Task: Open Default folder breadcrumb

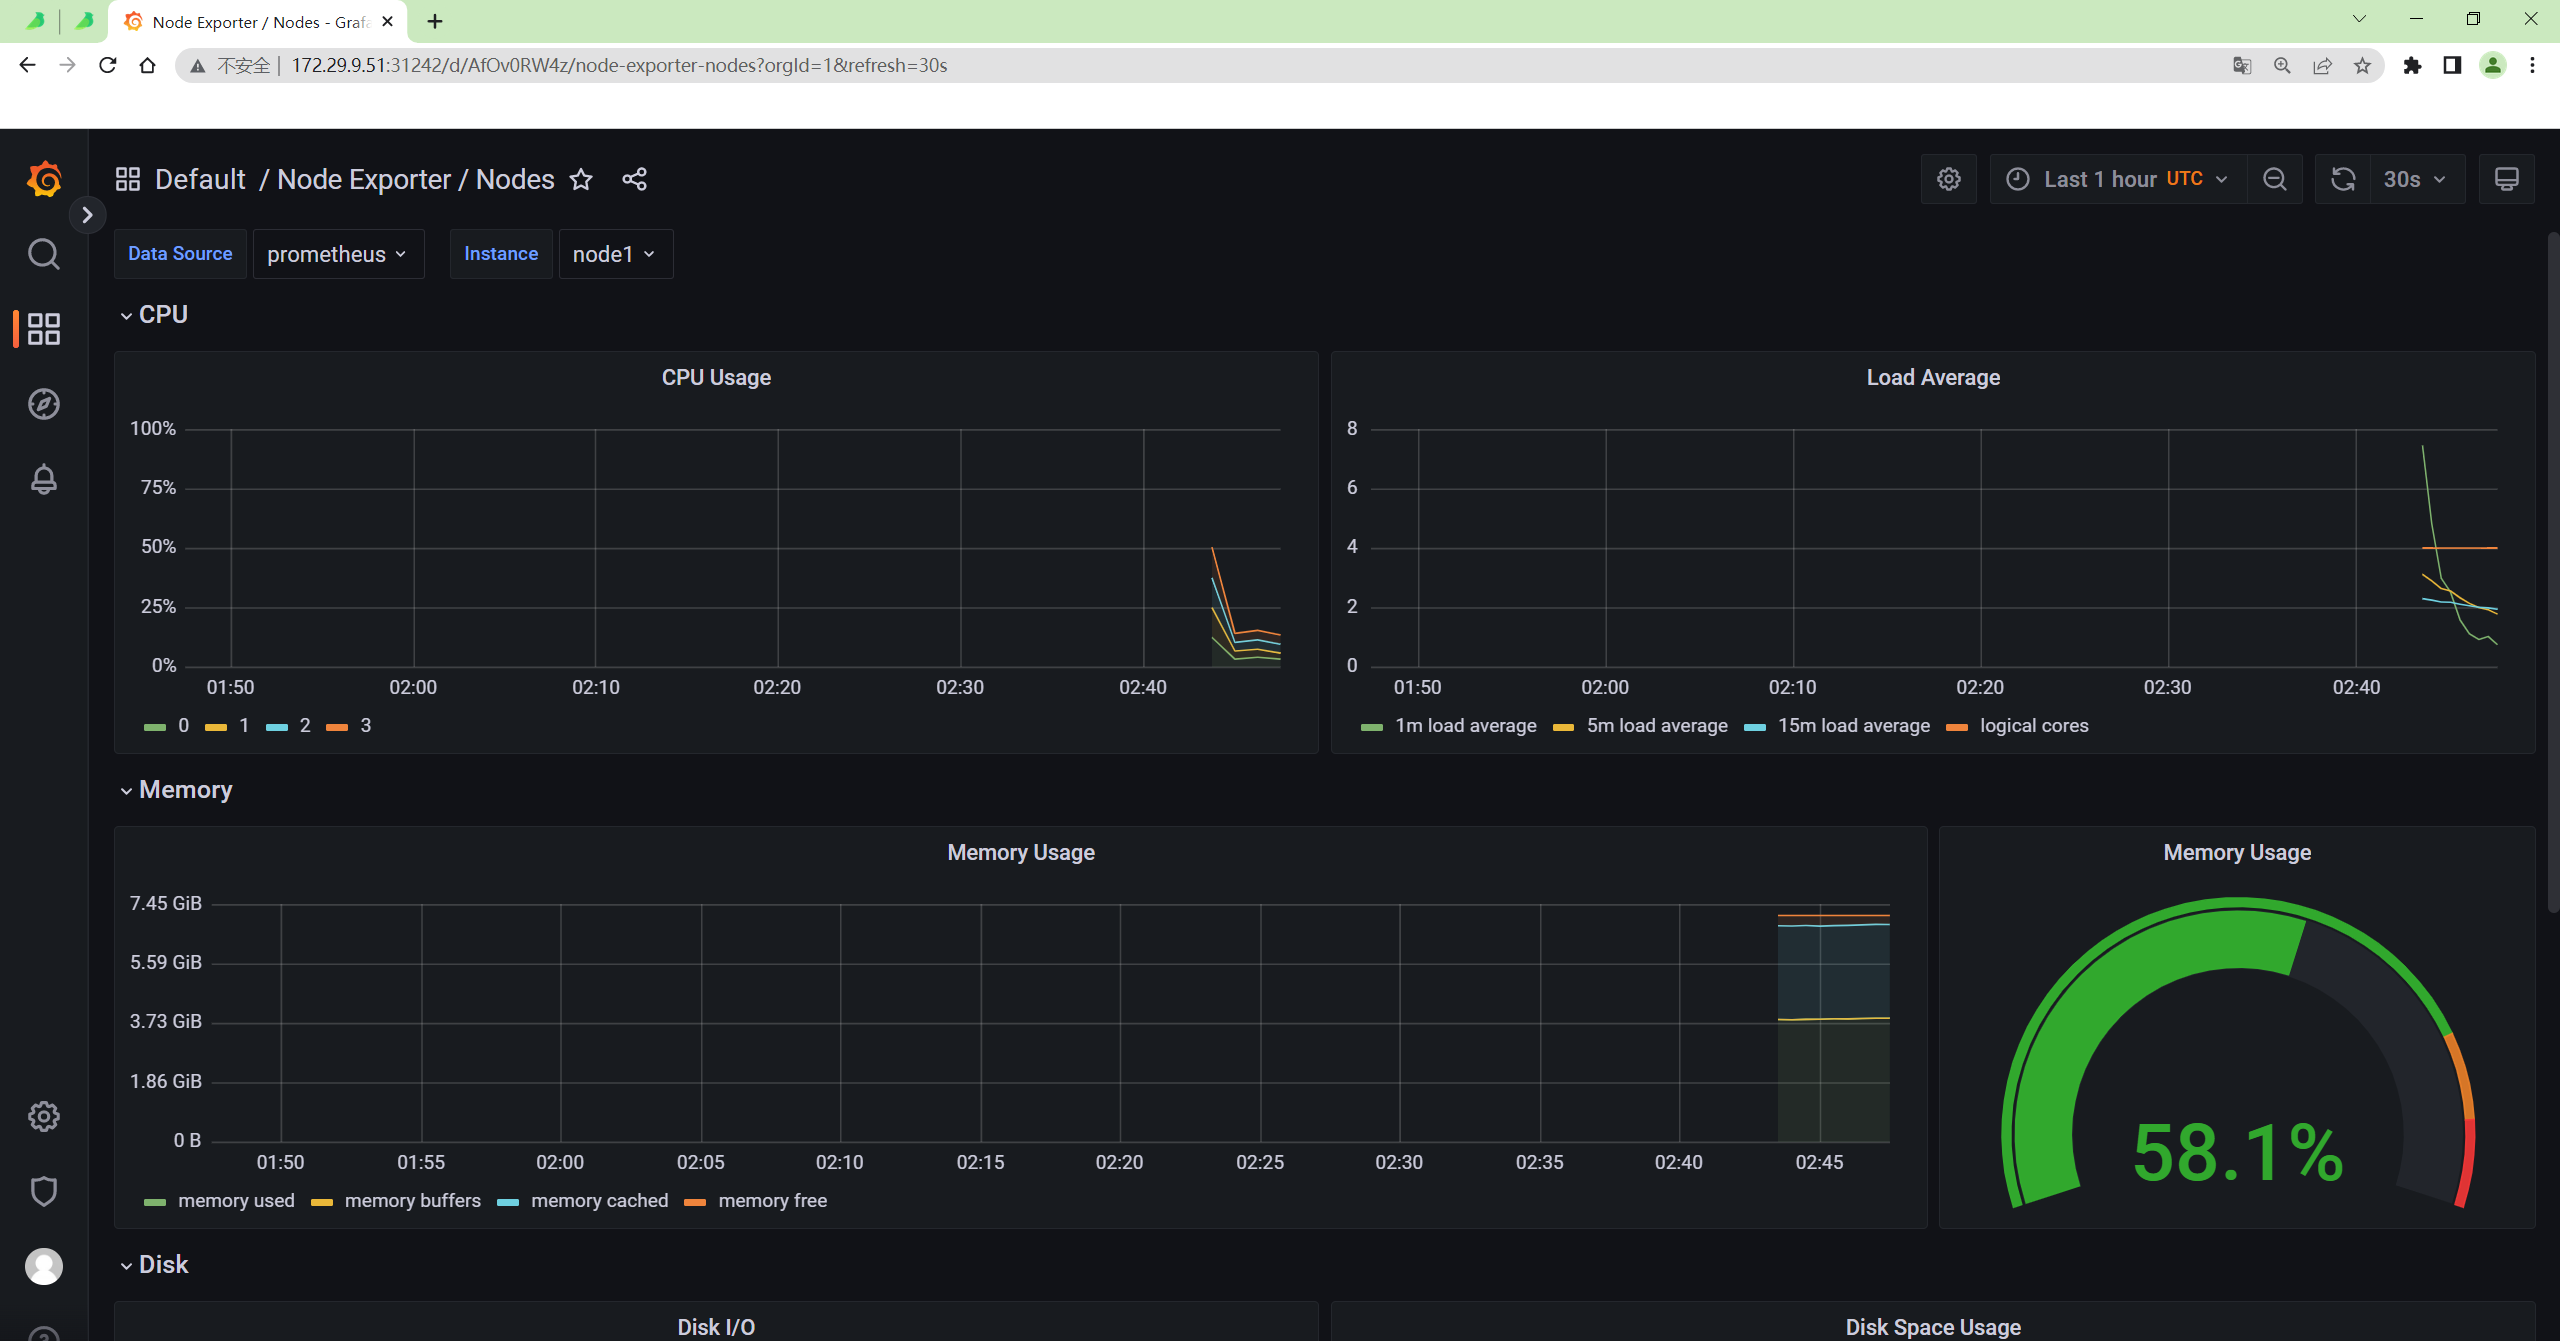Action: 200,179
